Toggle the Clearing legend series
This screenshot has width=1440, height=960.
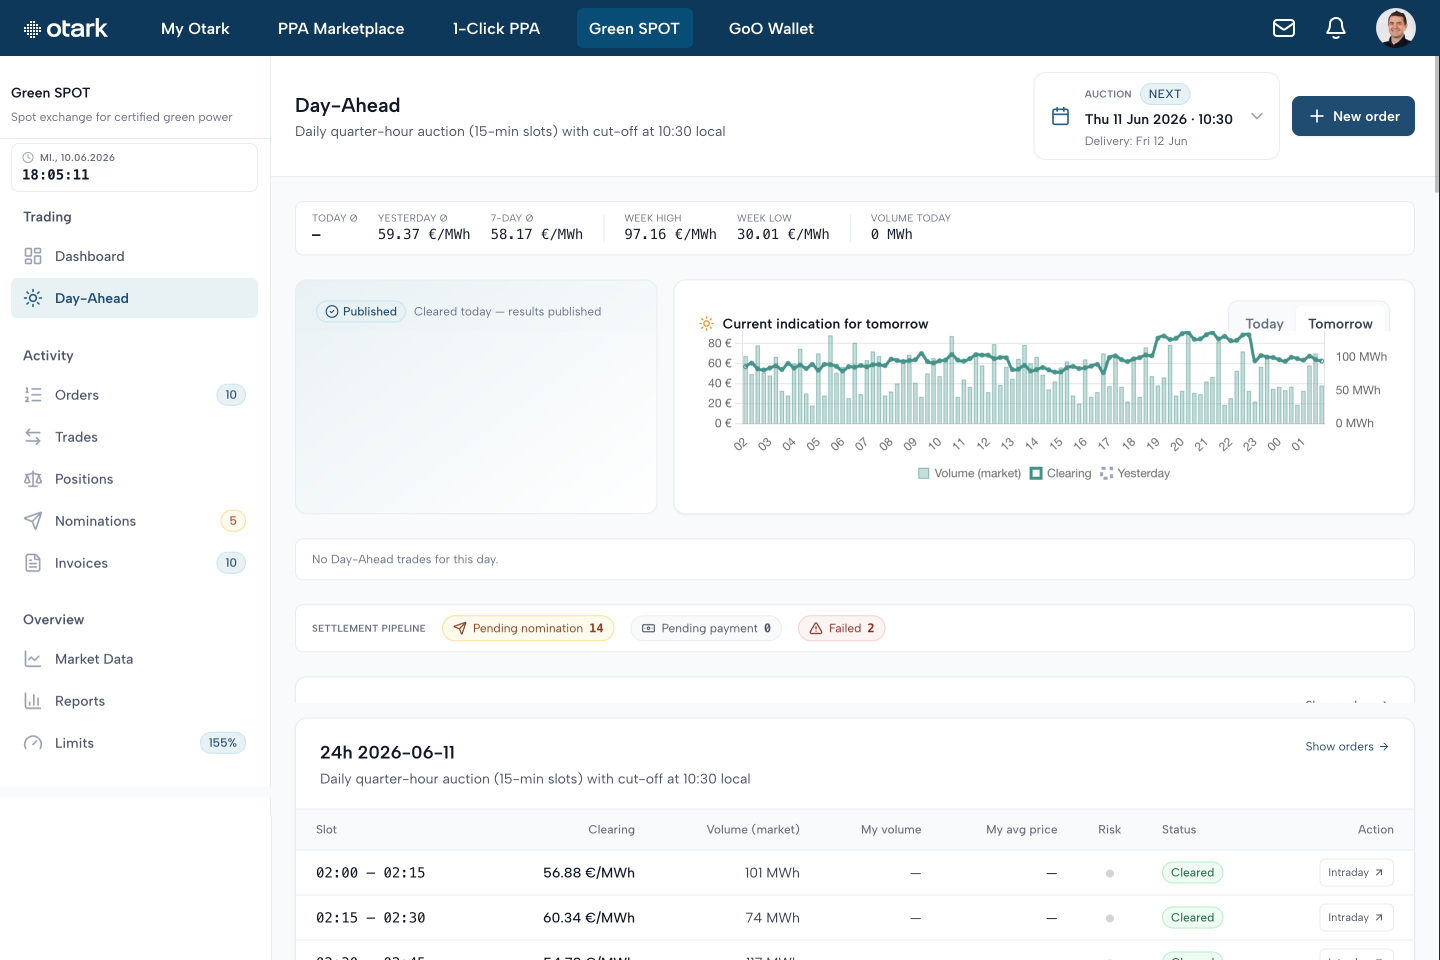tap(1060, 474)
